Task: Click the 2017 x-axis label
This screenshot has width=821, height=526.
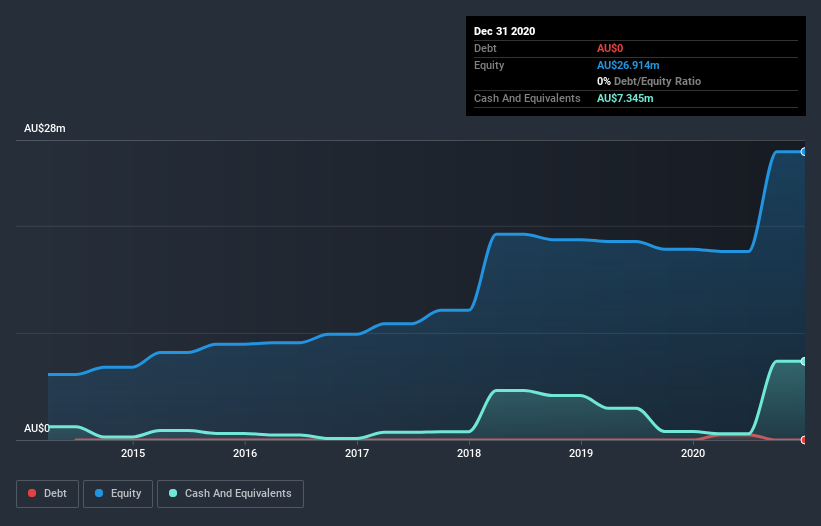Action: pos(357,453)
